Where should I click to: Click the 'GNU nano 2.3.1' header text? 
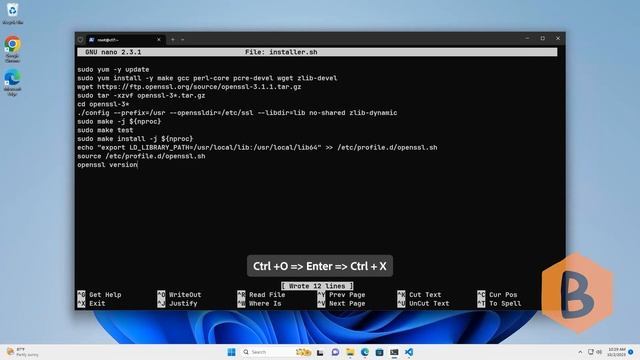[x=113, y=52]
